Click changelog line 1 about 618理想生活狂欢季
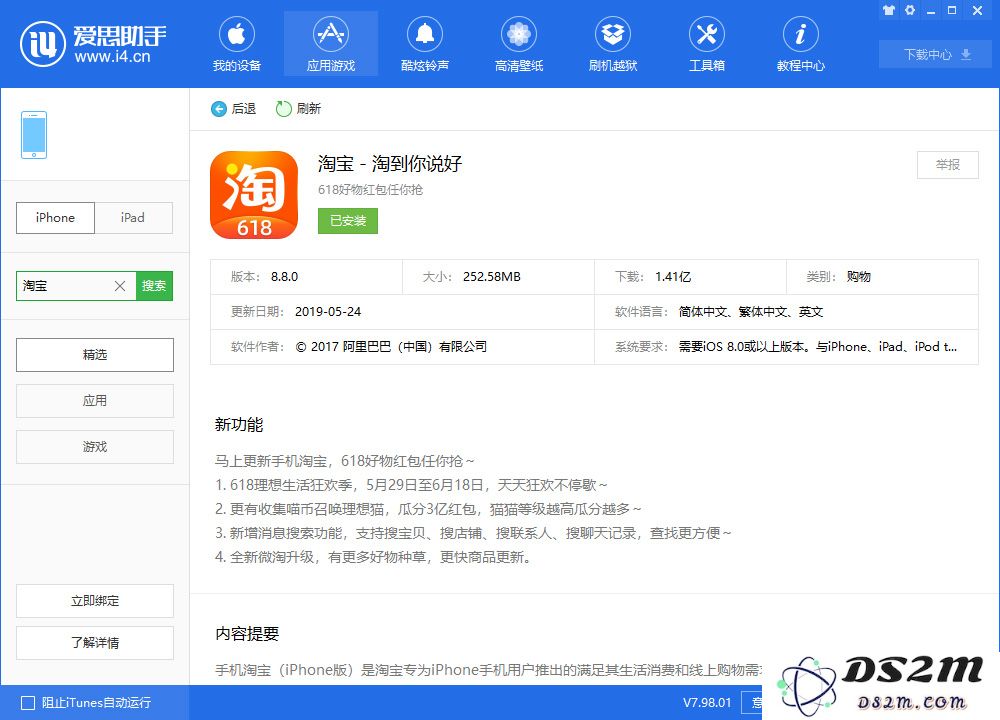The height and width of the screenshot is (720, 1000). pos(411,485)
